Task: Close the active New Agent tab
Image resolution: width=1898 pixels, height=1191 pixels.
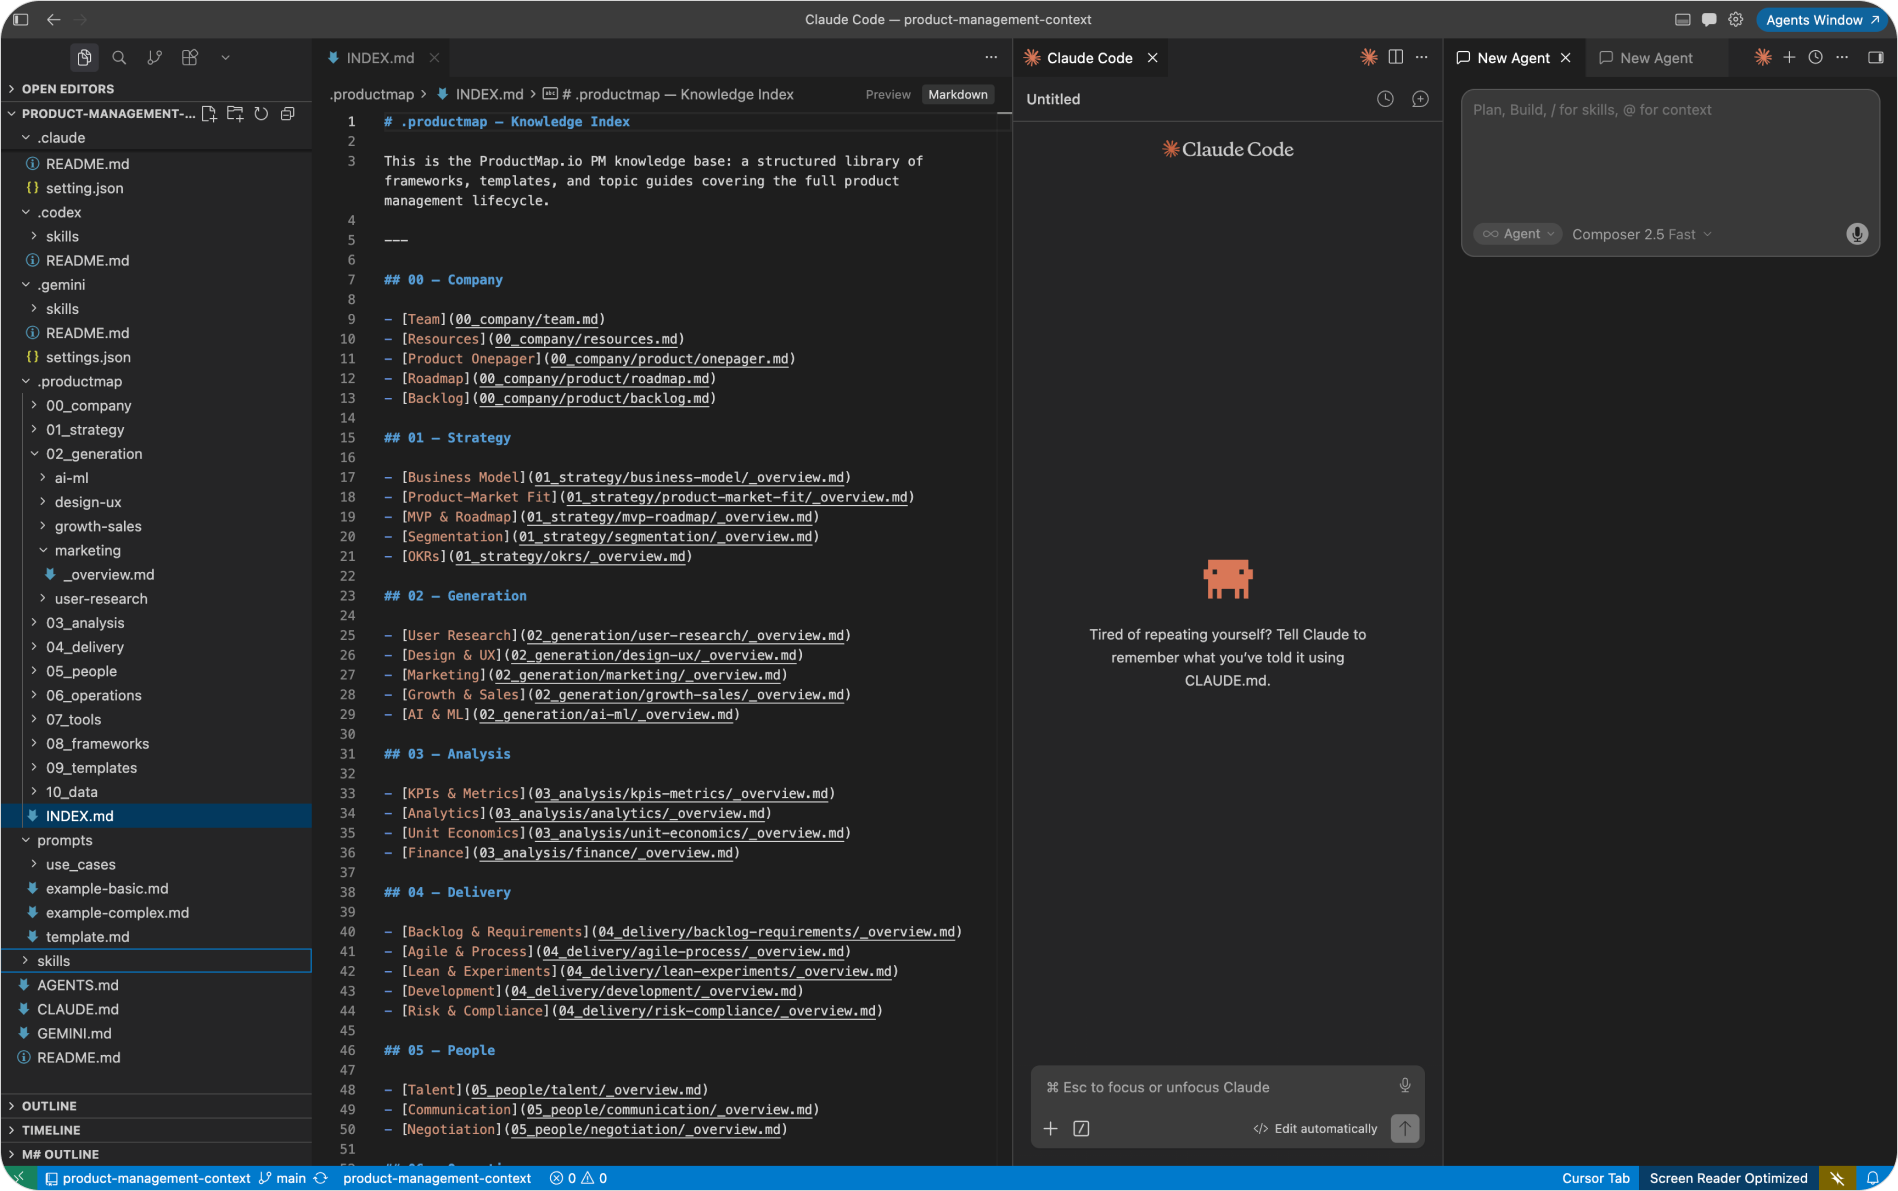Action: (x=1566, y=58)
